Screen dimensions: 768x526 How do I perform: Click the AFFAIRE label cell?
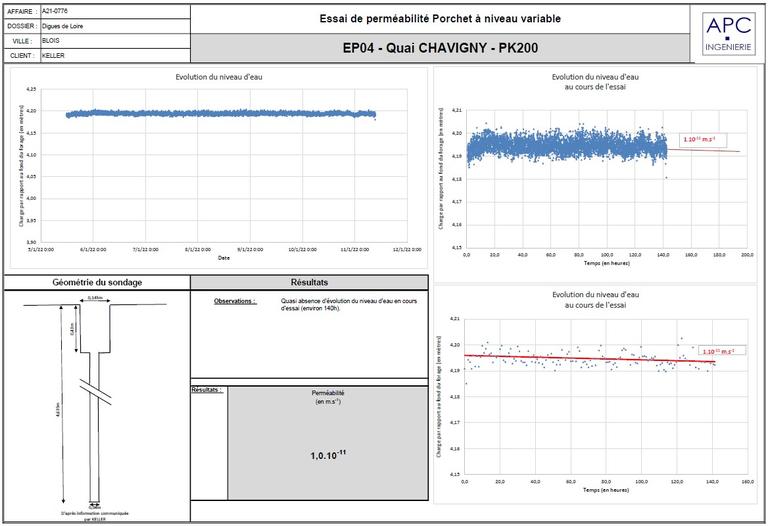22,11
